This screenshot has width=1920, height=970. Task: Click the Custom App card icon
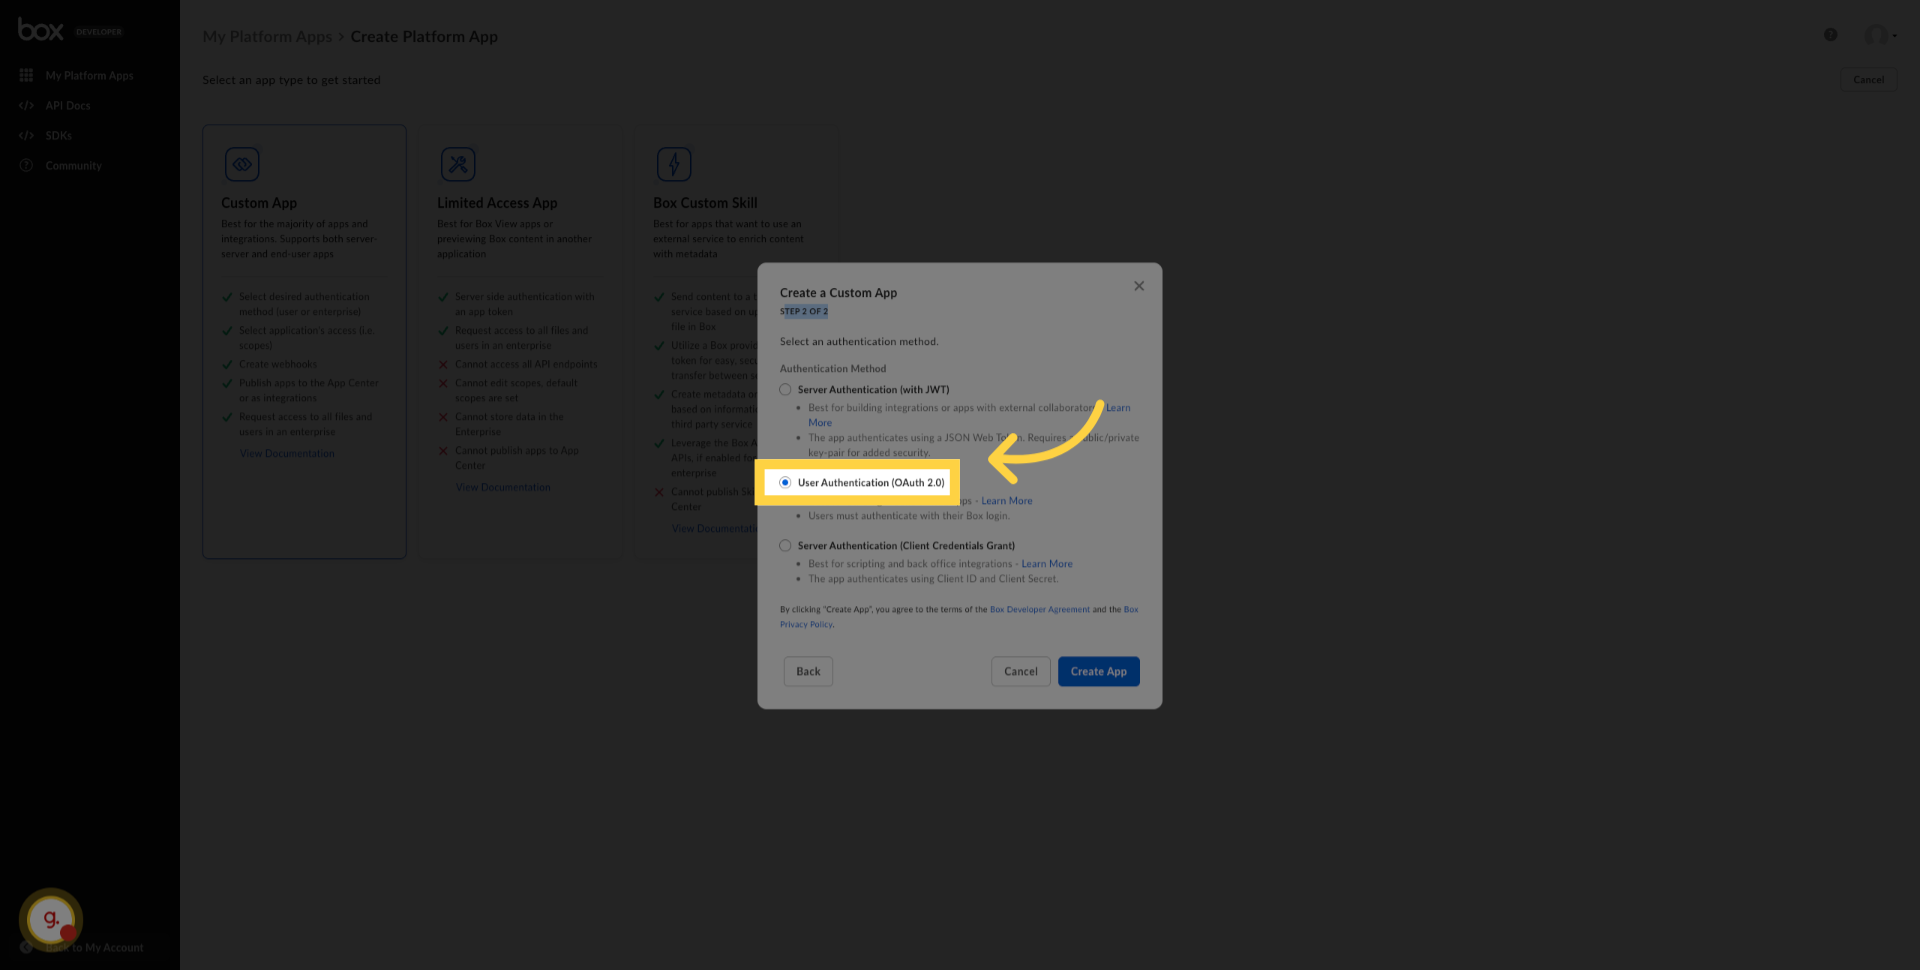pos(241,163)
